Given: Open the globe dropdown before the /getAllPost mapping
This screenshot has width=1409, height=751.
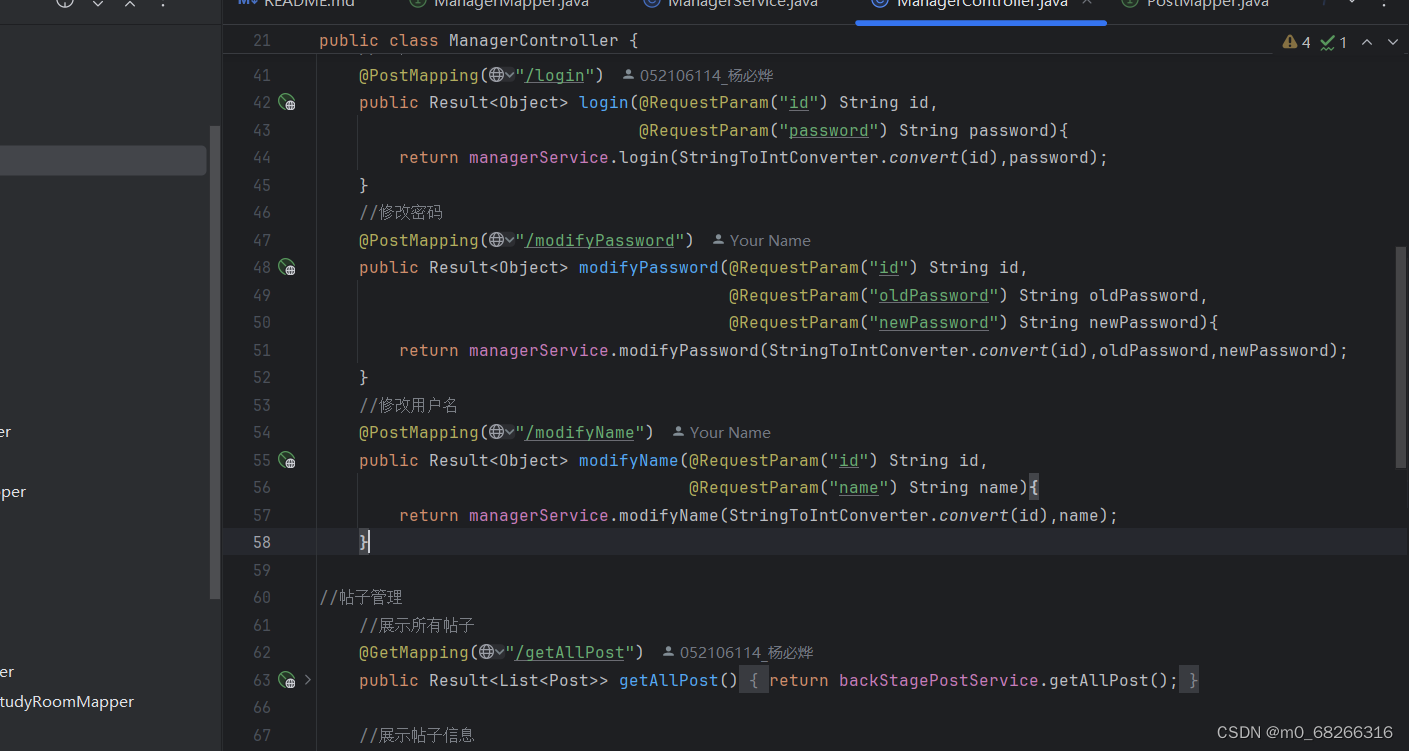Looking at the screenshot, I should coord(492,652).
